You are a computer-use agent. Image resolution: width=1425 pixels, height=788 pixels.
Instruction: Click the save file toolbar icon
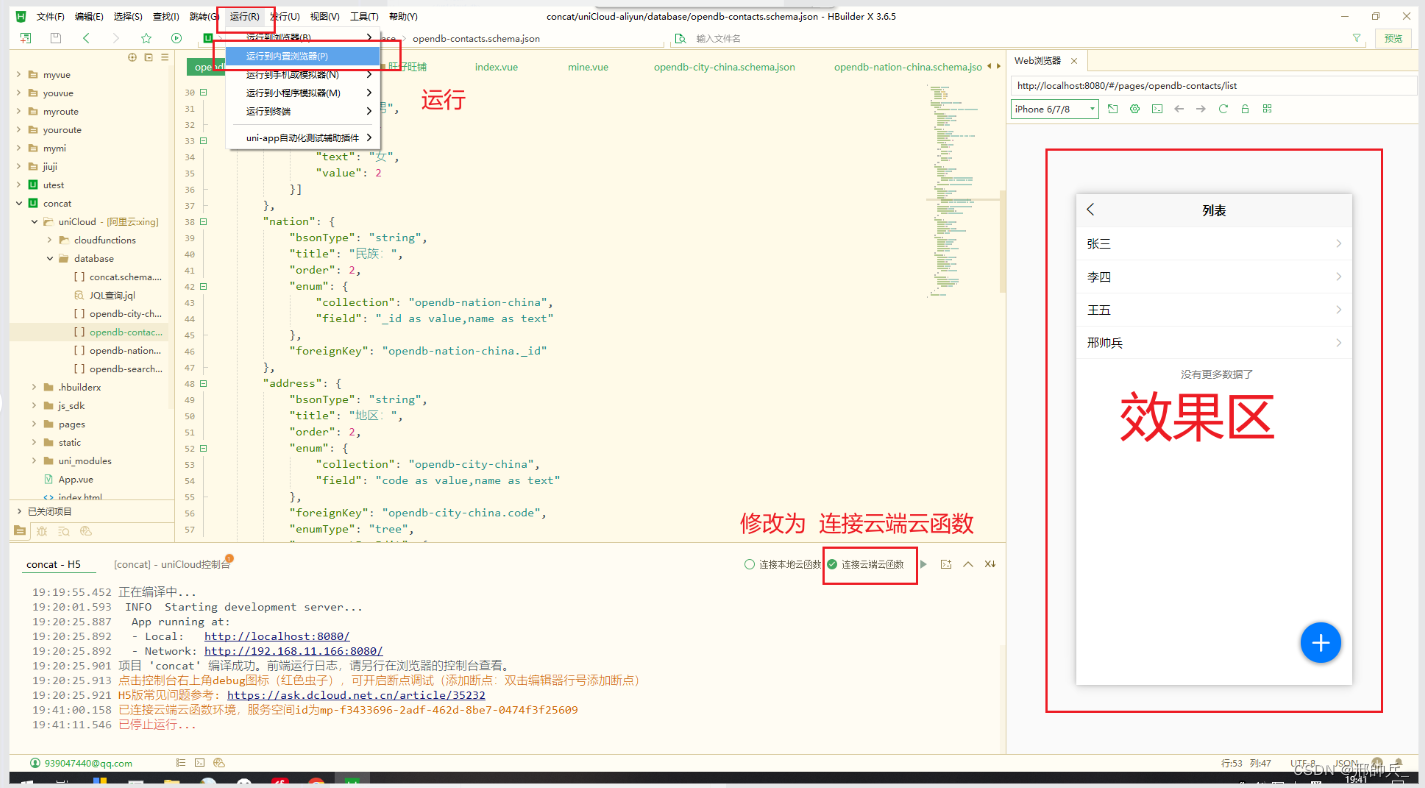56,38
